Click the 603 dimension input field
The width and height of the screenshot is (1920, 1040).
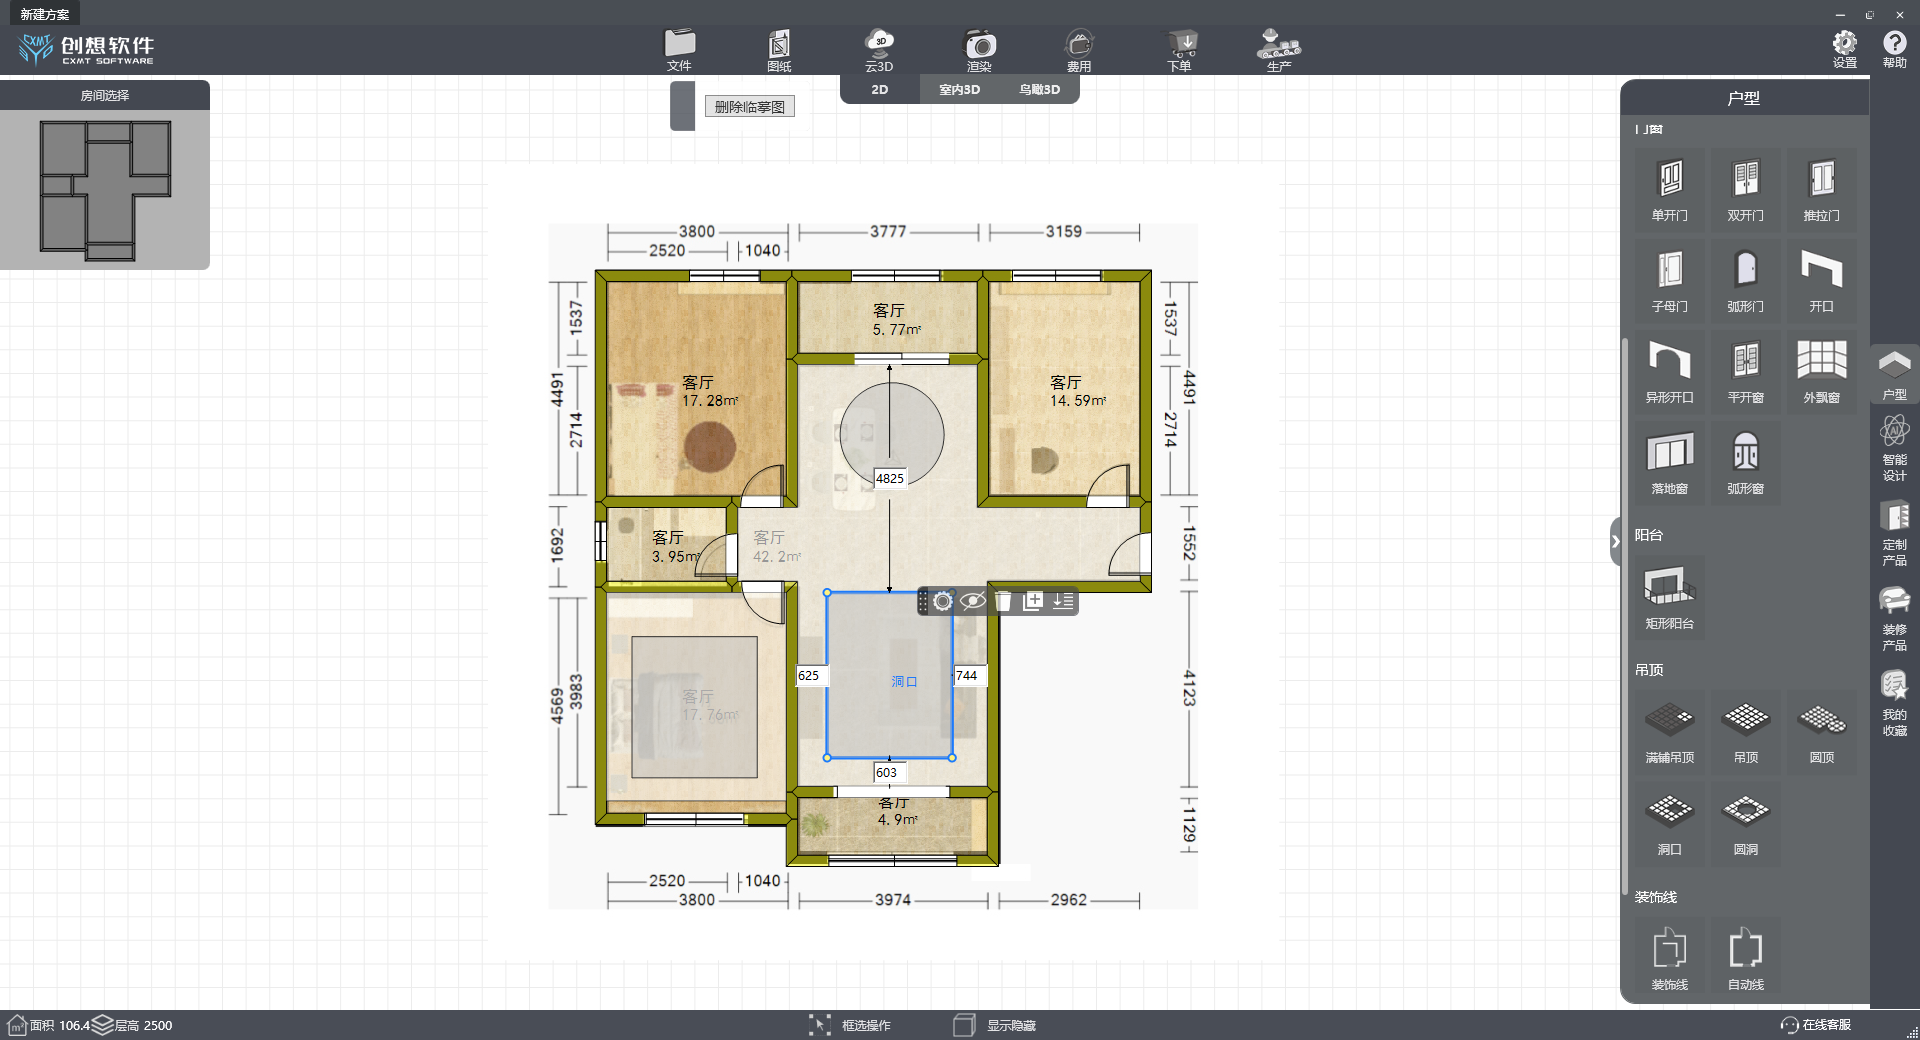pos(889,772)
